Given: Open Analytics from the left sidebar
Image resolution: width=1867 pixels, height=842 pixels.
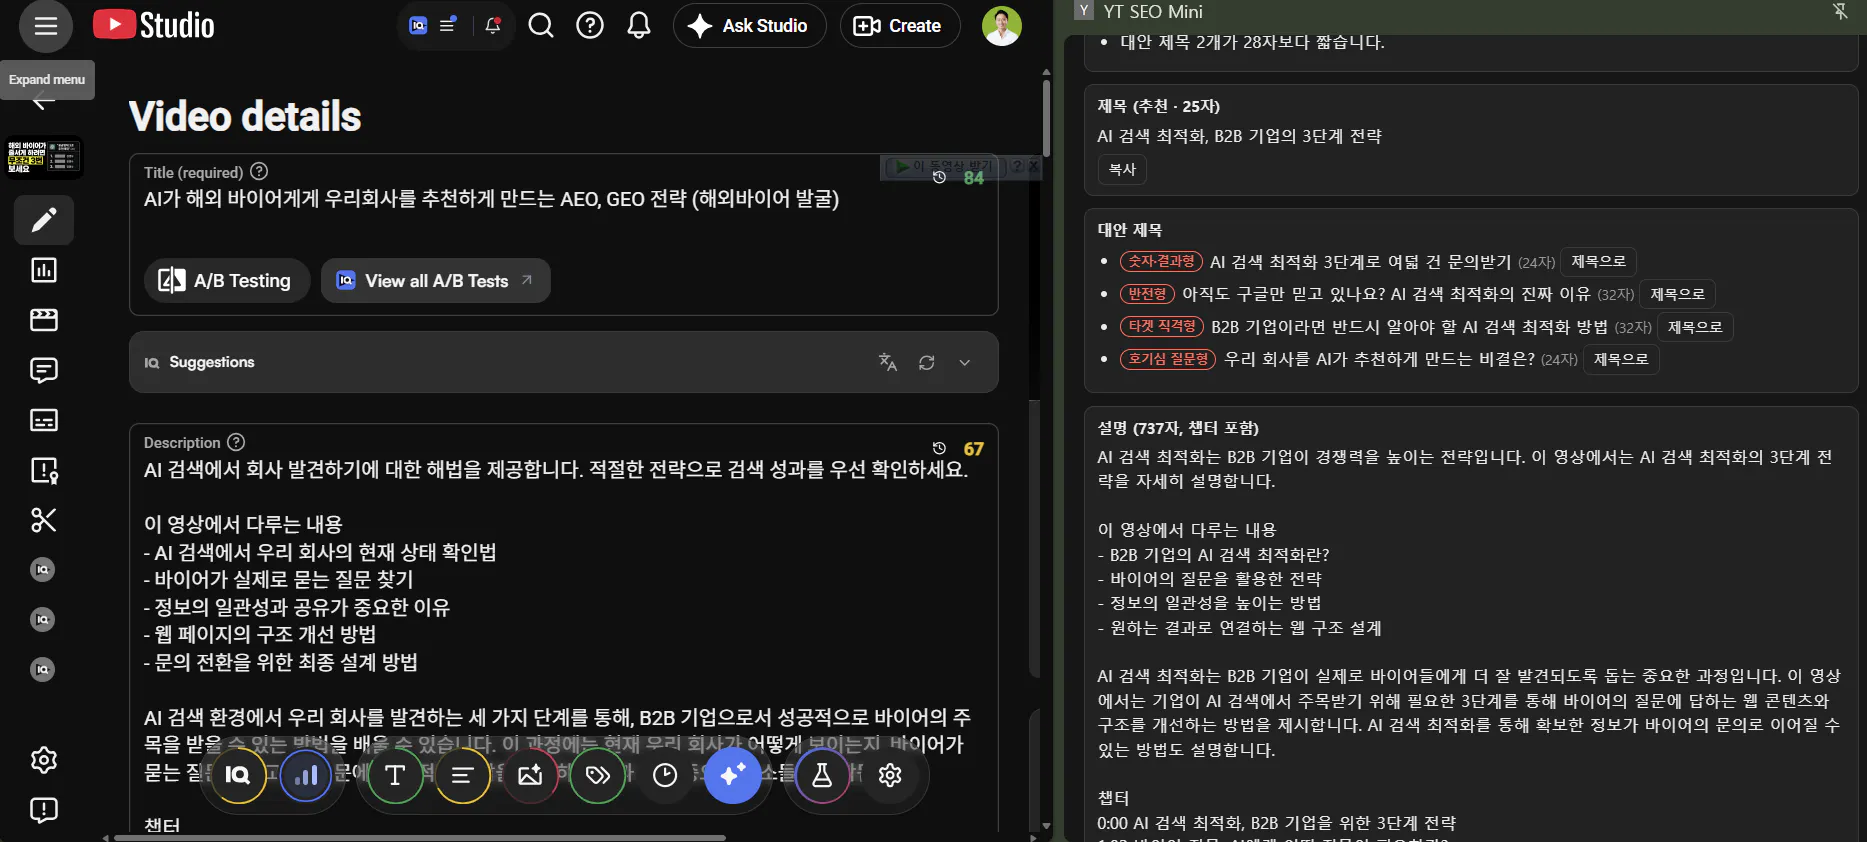Looking at the screenshot, I should 44,270.
